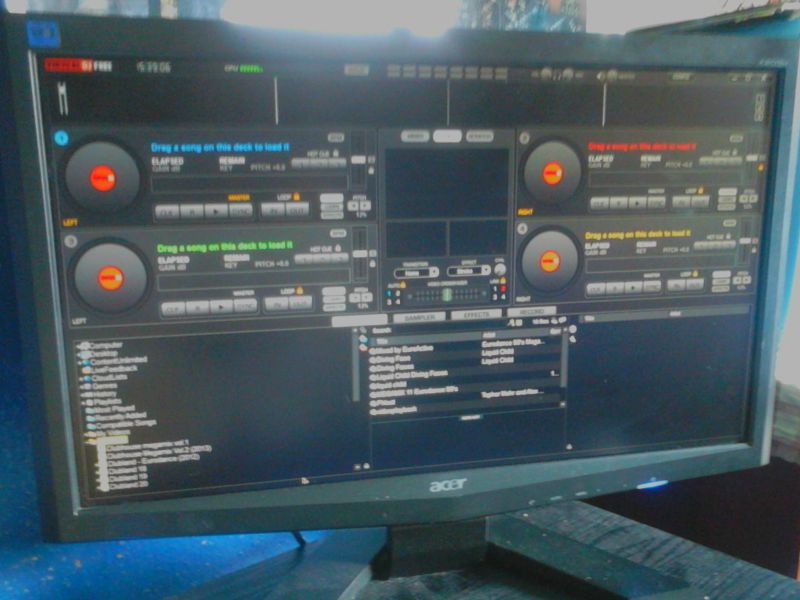The width and height of the screenshot is (800, 600).
Task: Click the pause button on blue deck 1
Action: point(192,211)
